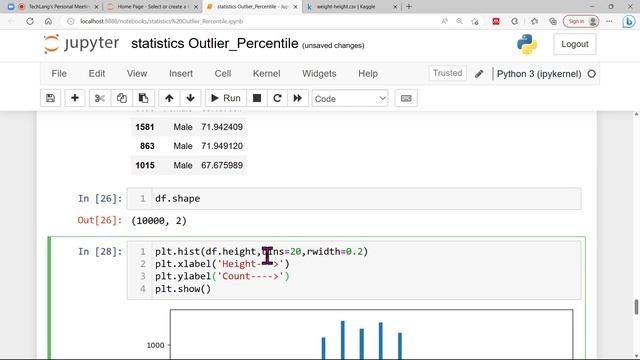The height and width of the screenshot is (360, 640).
Task: Click the plt.hist code line in cell 28
Action: point(261,251)
